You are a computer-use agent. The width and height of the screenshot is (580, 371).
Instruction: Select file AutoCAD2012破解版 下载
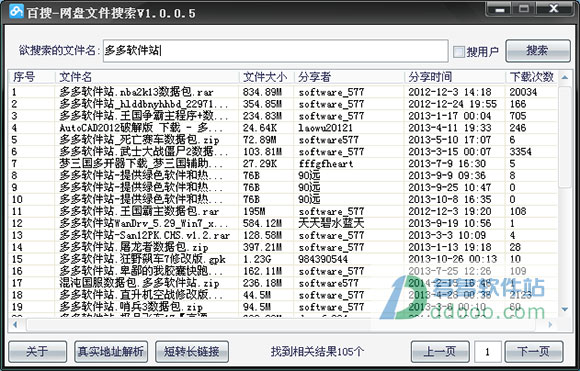pos(141,128)
